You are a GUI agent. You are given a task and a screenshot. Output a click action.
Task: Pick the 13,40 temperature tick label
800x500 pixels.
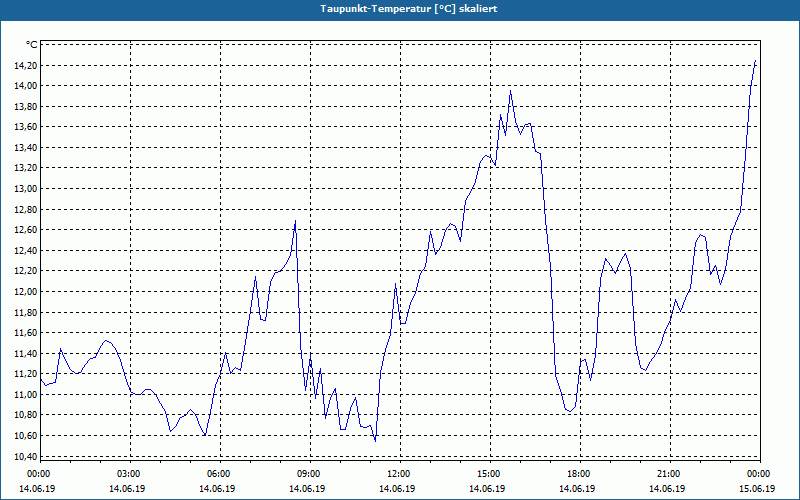tap(27, 147)
